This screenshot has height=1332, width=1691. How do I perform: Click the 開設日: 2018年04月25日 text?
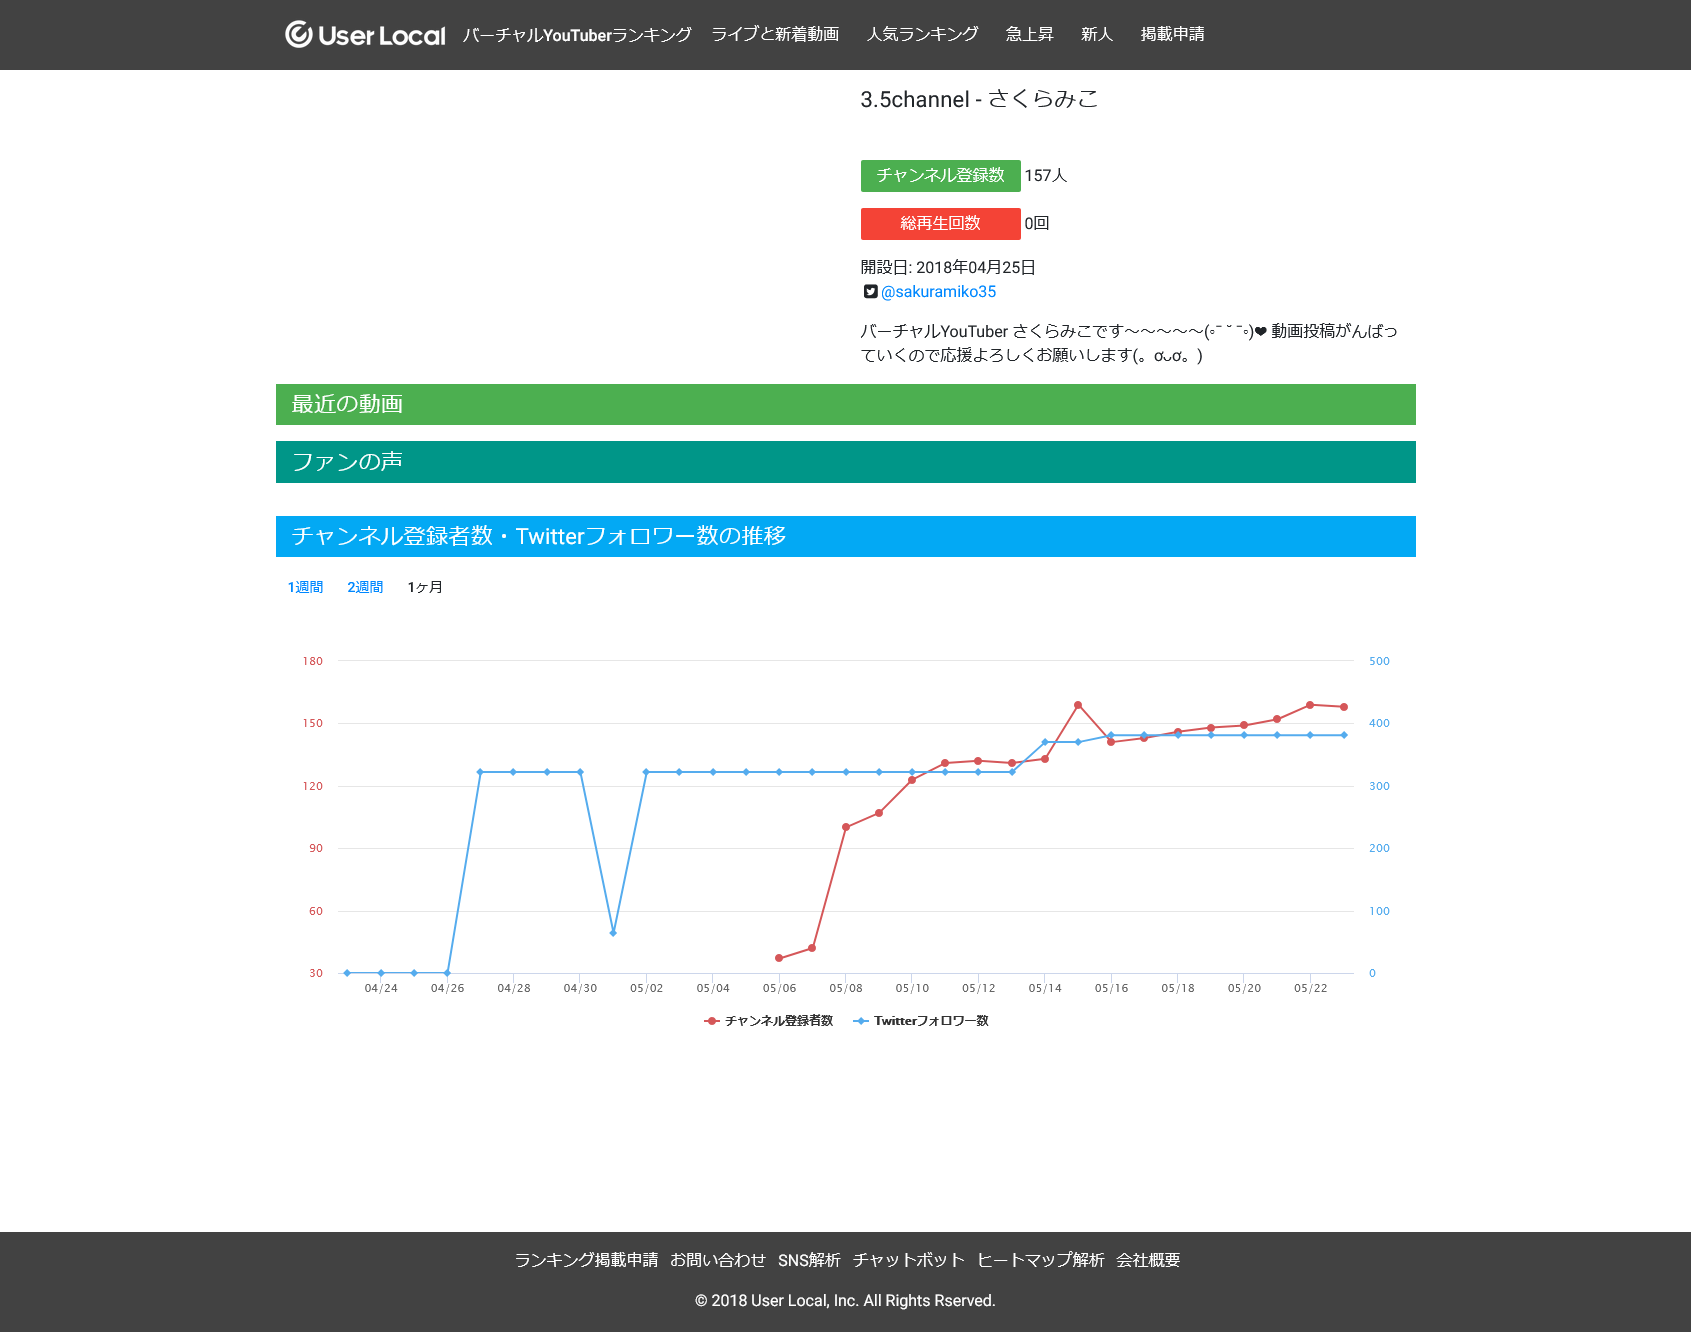click(x=948, y=268)
